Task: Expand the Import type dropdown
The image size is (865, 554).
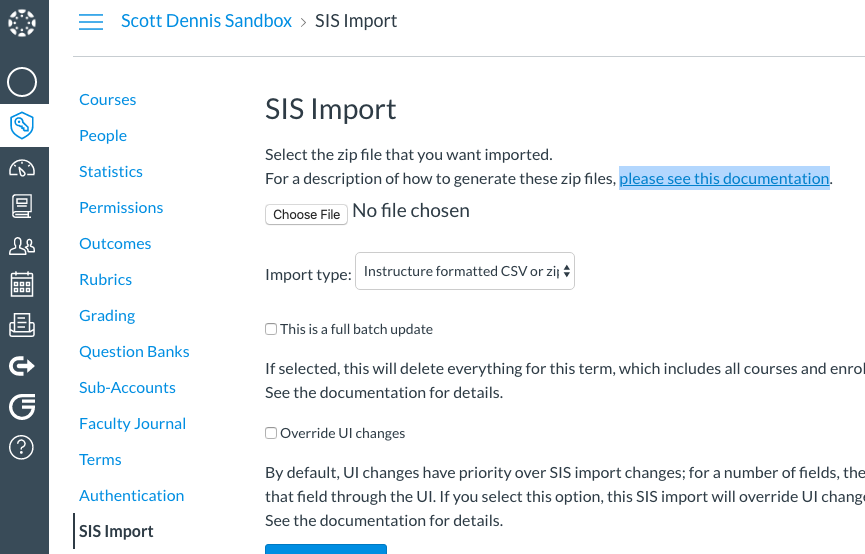Action: coord(465,271)
